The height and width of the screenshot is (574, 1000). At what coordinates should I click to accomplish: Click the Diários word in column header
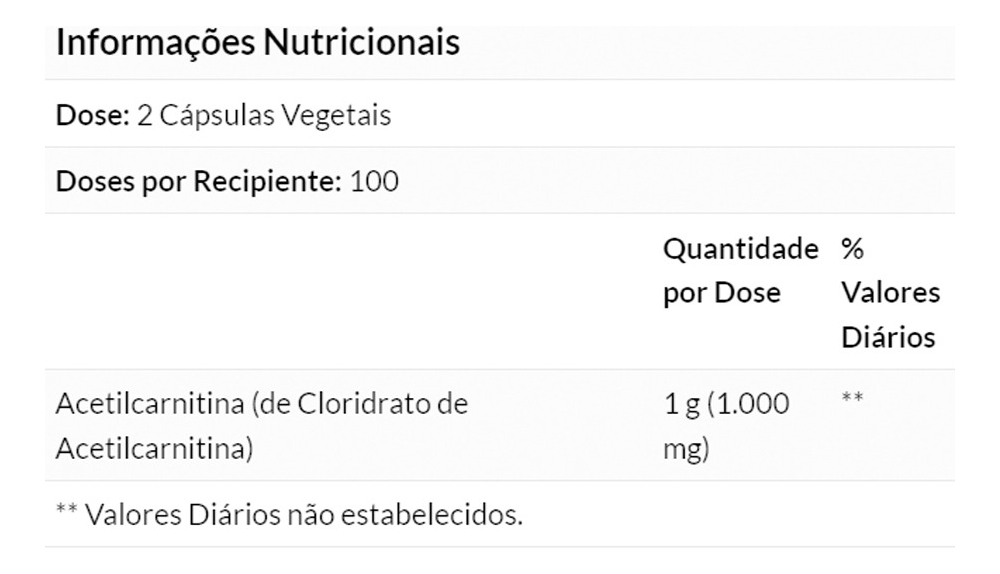(x=887, y=337)
